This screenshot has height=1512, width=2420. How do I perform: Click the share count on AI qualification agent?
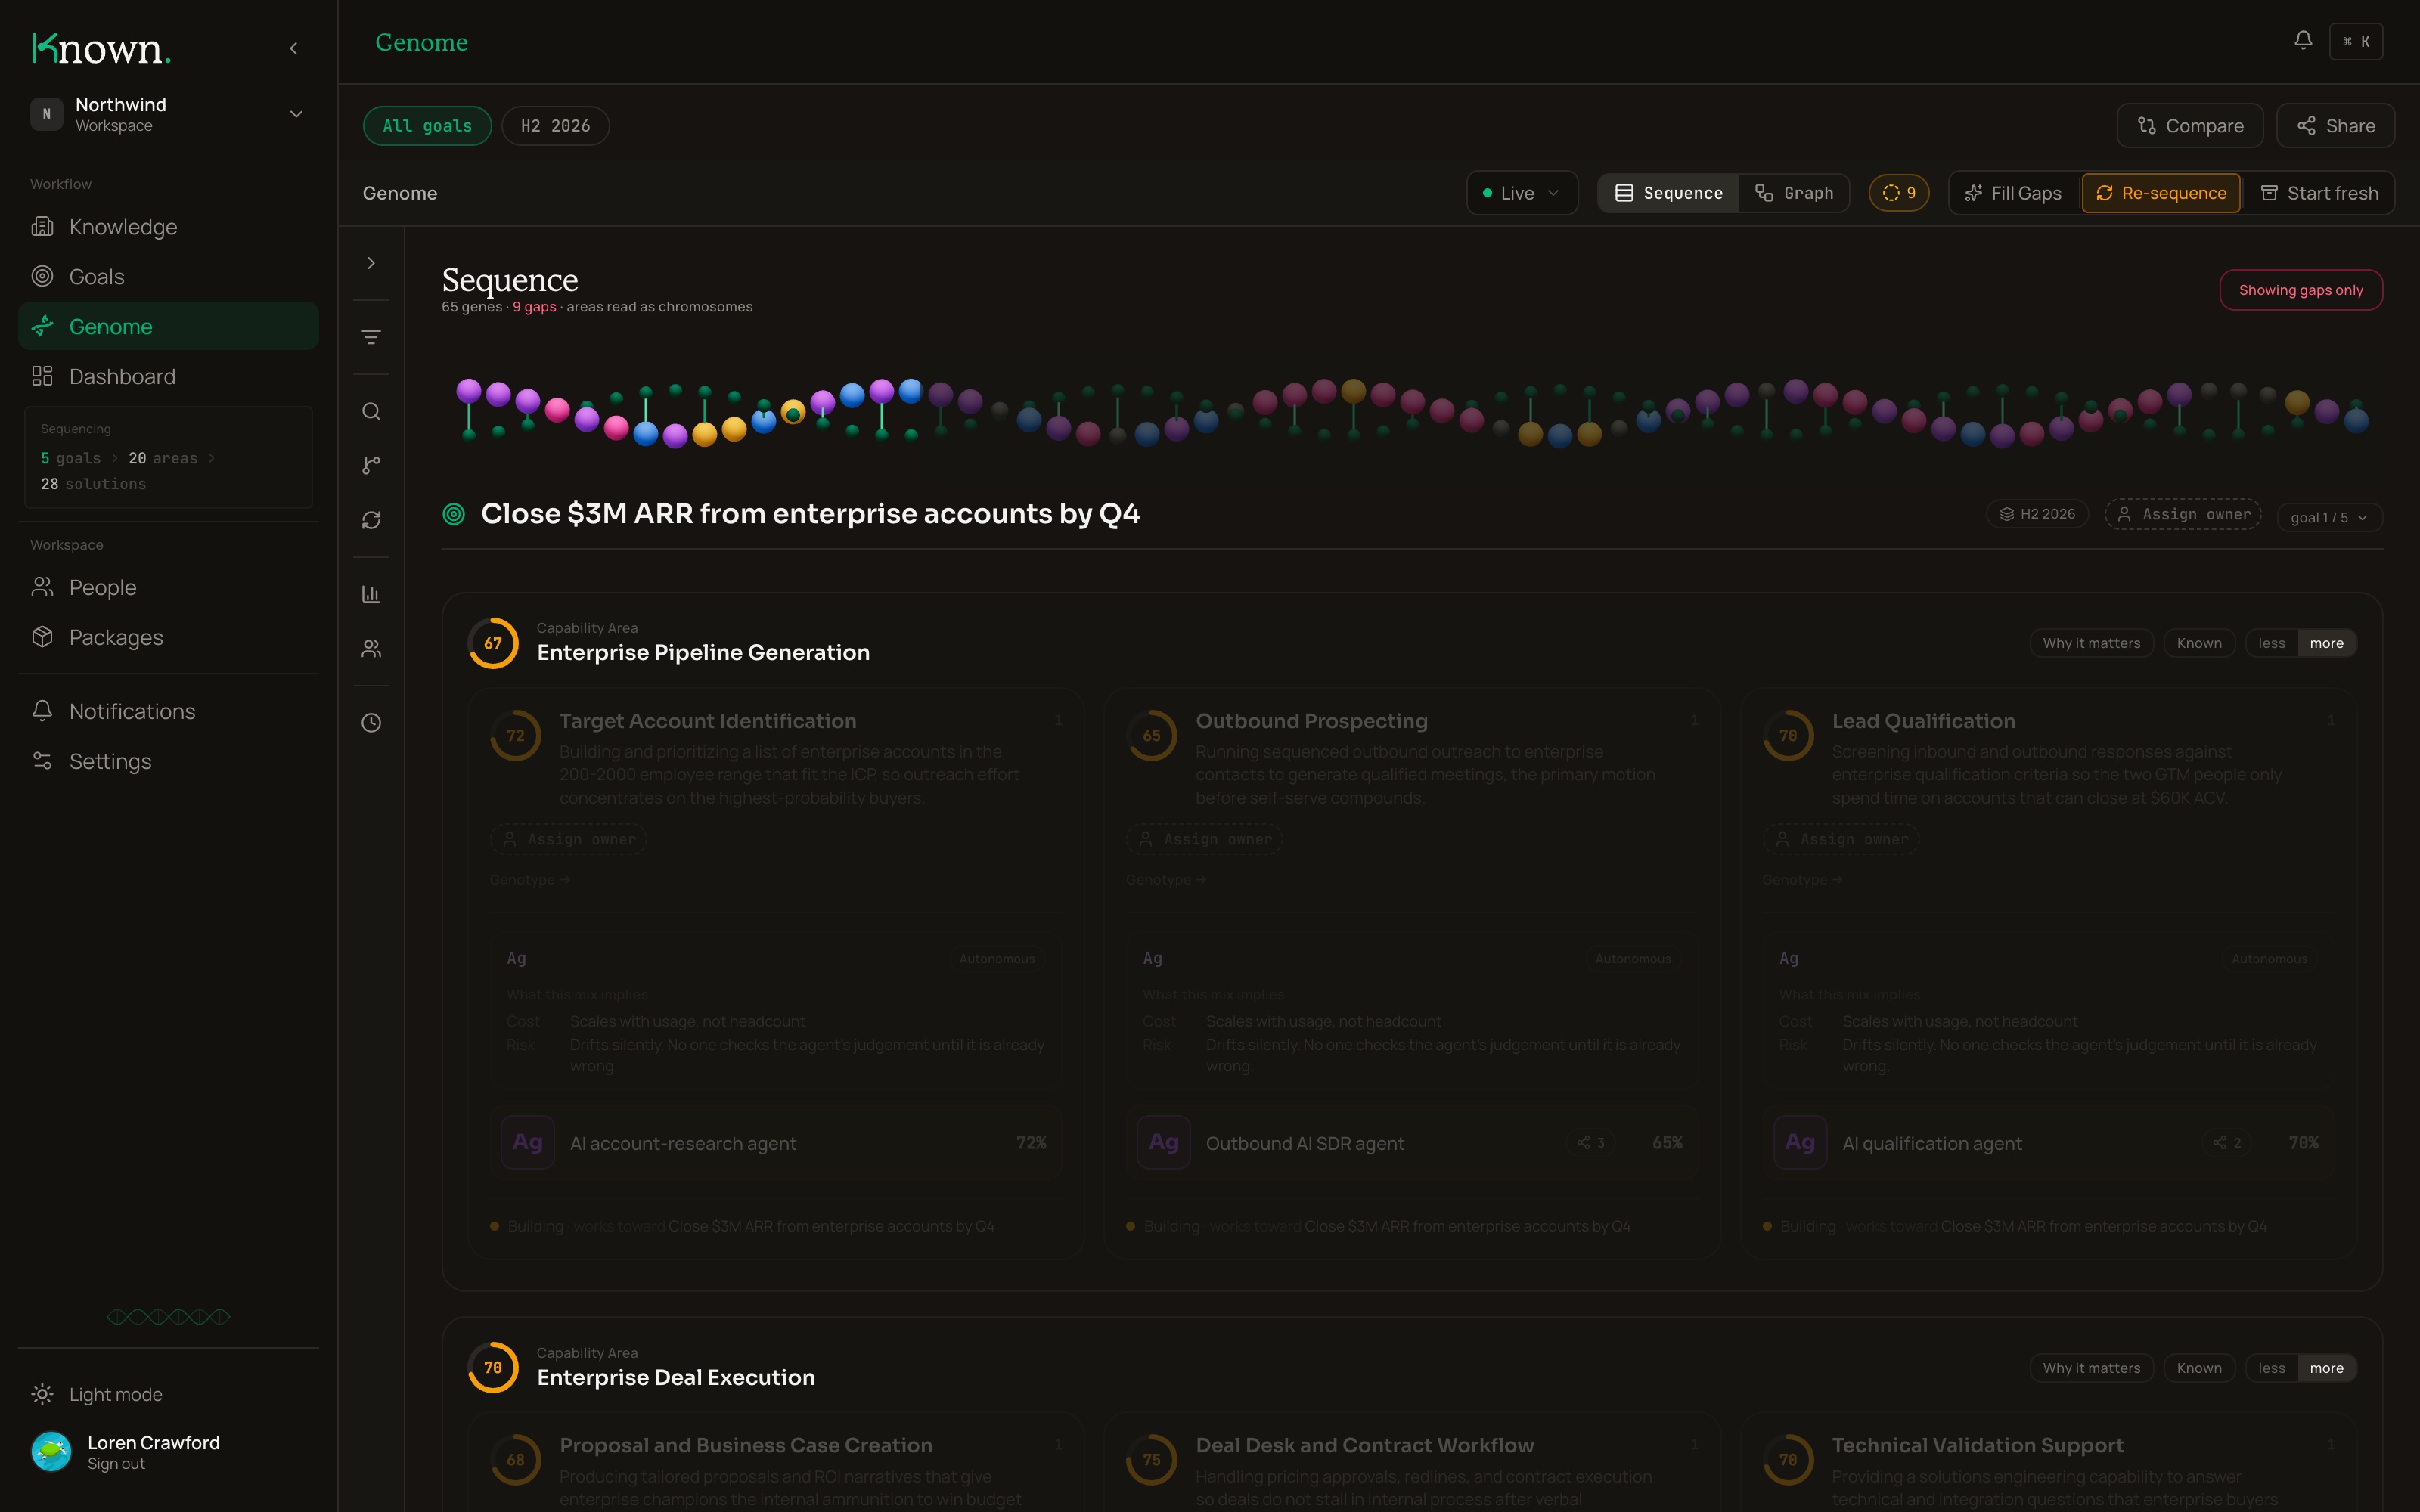click(2228, 1143)
